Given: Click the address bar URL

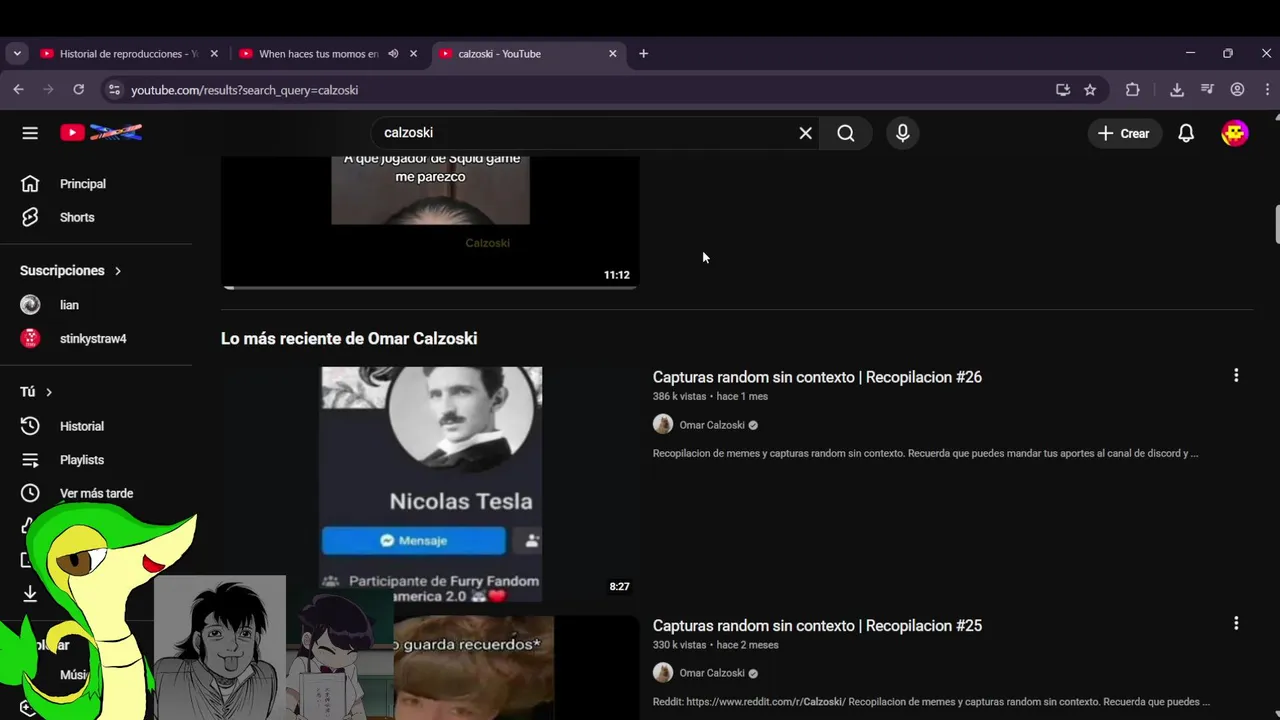Looking at the screenshot, I should (245, 90).
